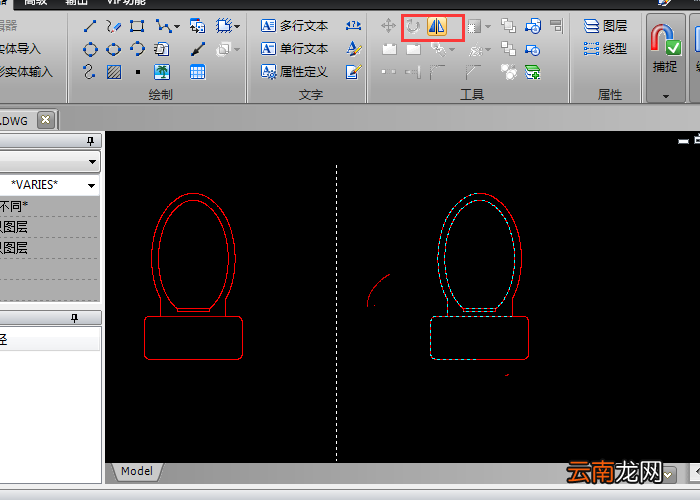Expand the boundary clip icon dropdown arrow
Image resolution: width=700 pixels, height=500 pixels.
click(237, 27)
